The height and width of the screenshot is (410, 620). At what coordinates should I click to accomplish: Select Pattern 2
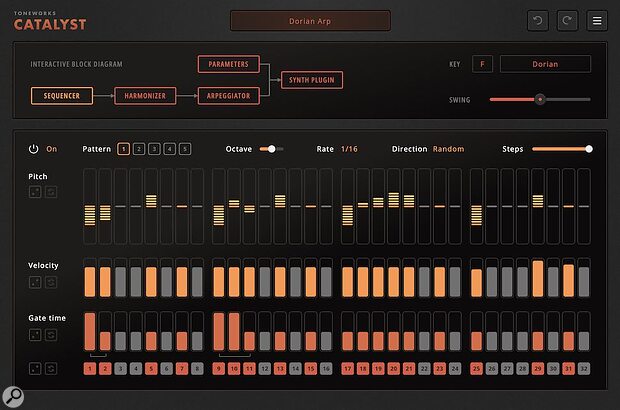(139, 149)
